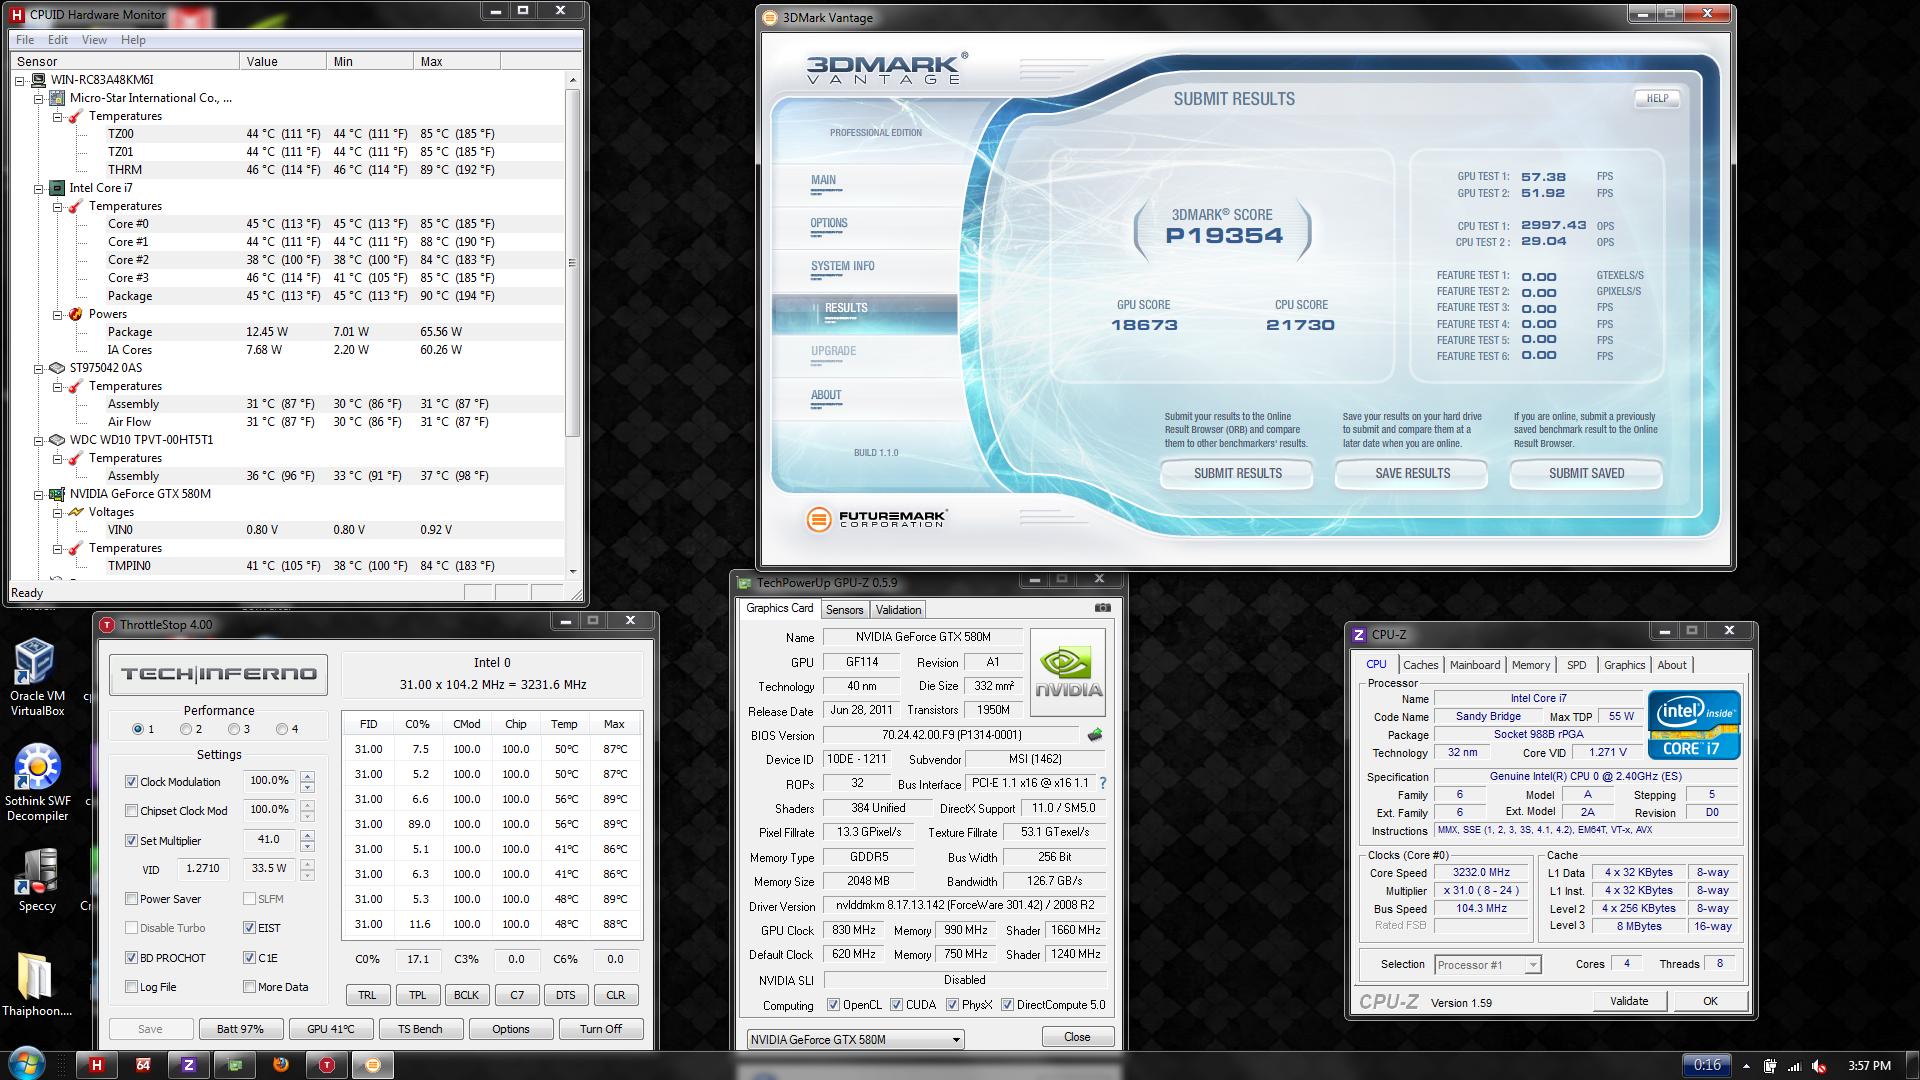Click the Futuremark logo in 3DMark Vantage
Screen dimensions: 1920x1080
click(x=877, y=519)
